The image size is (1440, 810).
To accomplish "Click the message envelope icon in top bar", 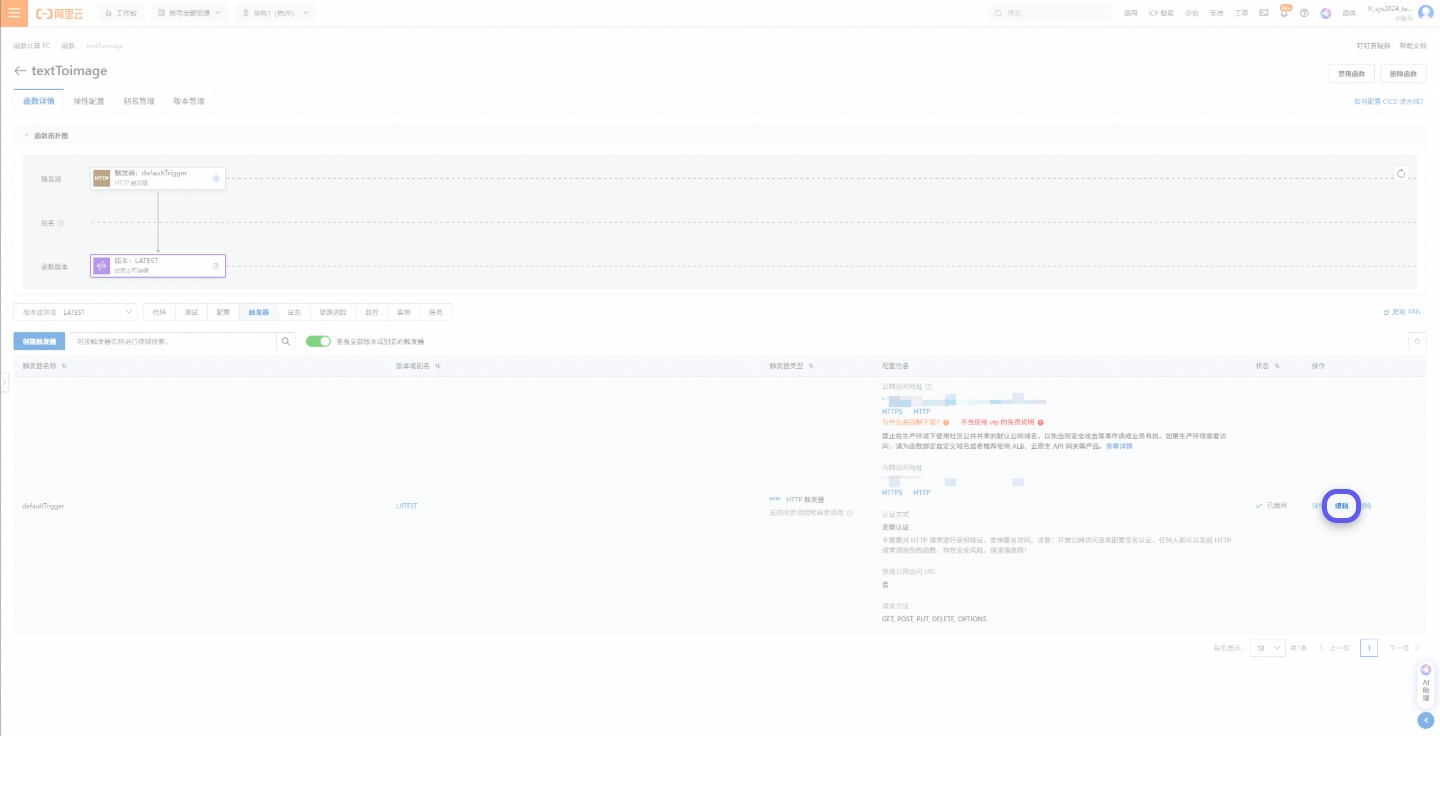I will [x=1263, y=13].
